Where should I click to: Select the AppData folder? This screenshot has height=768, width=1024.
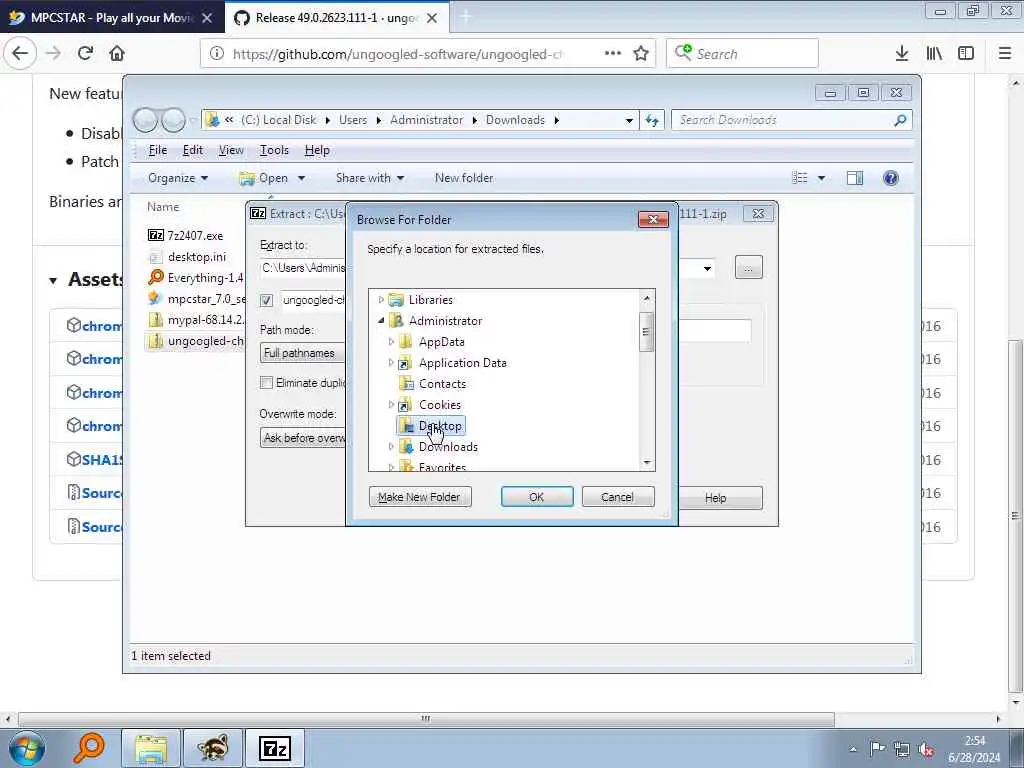tap(441, 342)
